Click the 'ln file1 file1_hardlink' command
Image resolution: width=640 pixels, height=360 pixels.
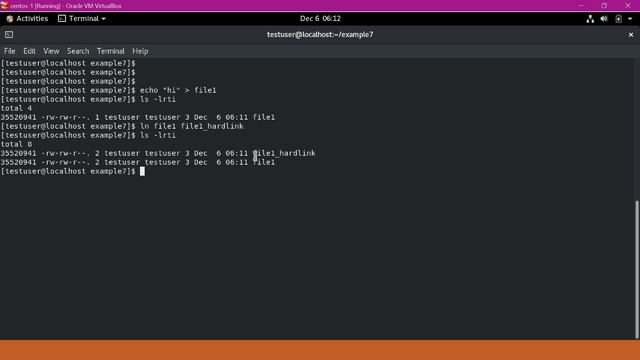(x=191, y=126)
